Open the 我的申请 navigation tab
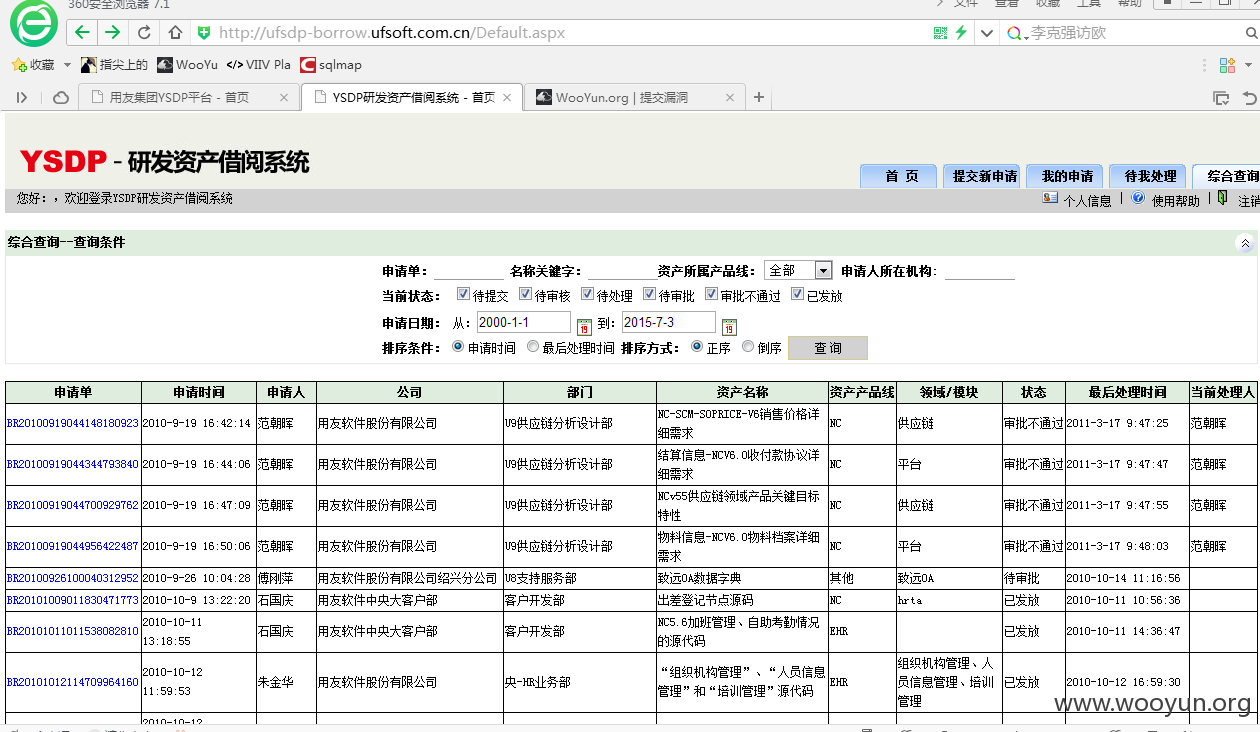The image size is (1260, 732). pyautogui.click(x=1067, y=176)
